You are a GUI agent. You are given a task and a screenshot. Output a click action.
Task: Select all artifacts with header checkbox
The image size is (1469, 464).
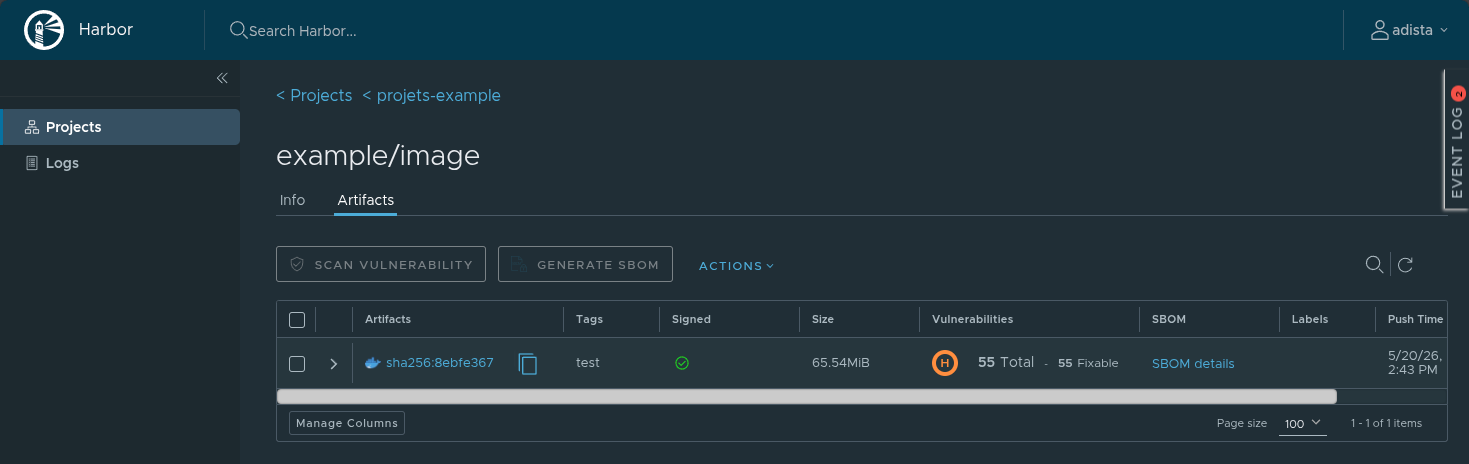pos(296,320)
